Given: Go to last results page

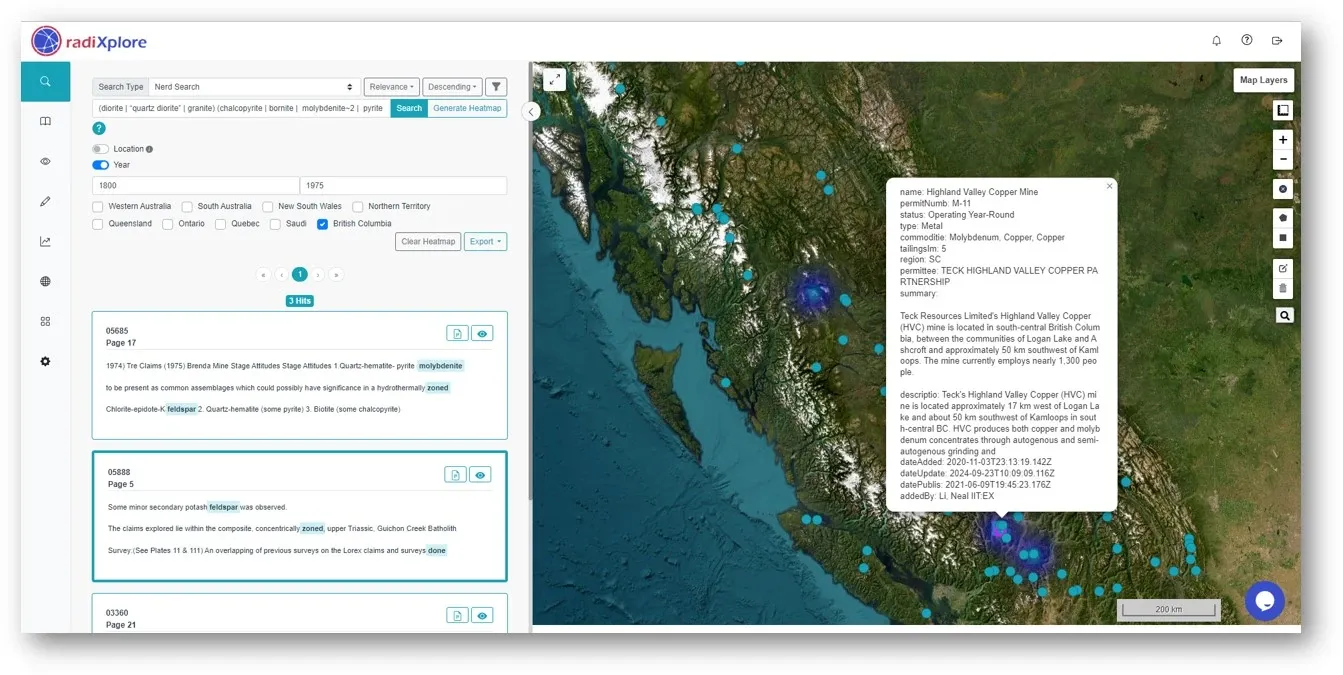Looking at the screenshot, I should (x=336, y=274).
